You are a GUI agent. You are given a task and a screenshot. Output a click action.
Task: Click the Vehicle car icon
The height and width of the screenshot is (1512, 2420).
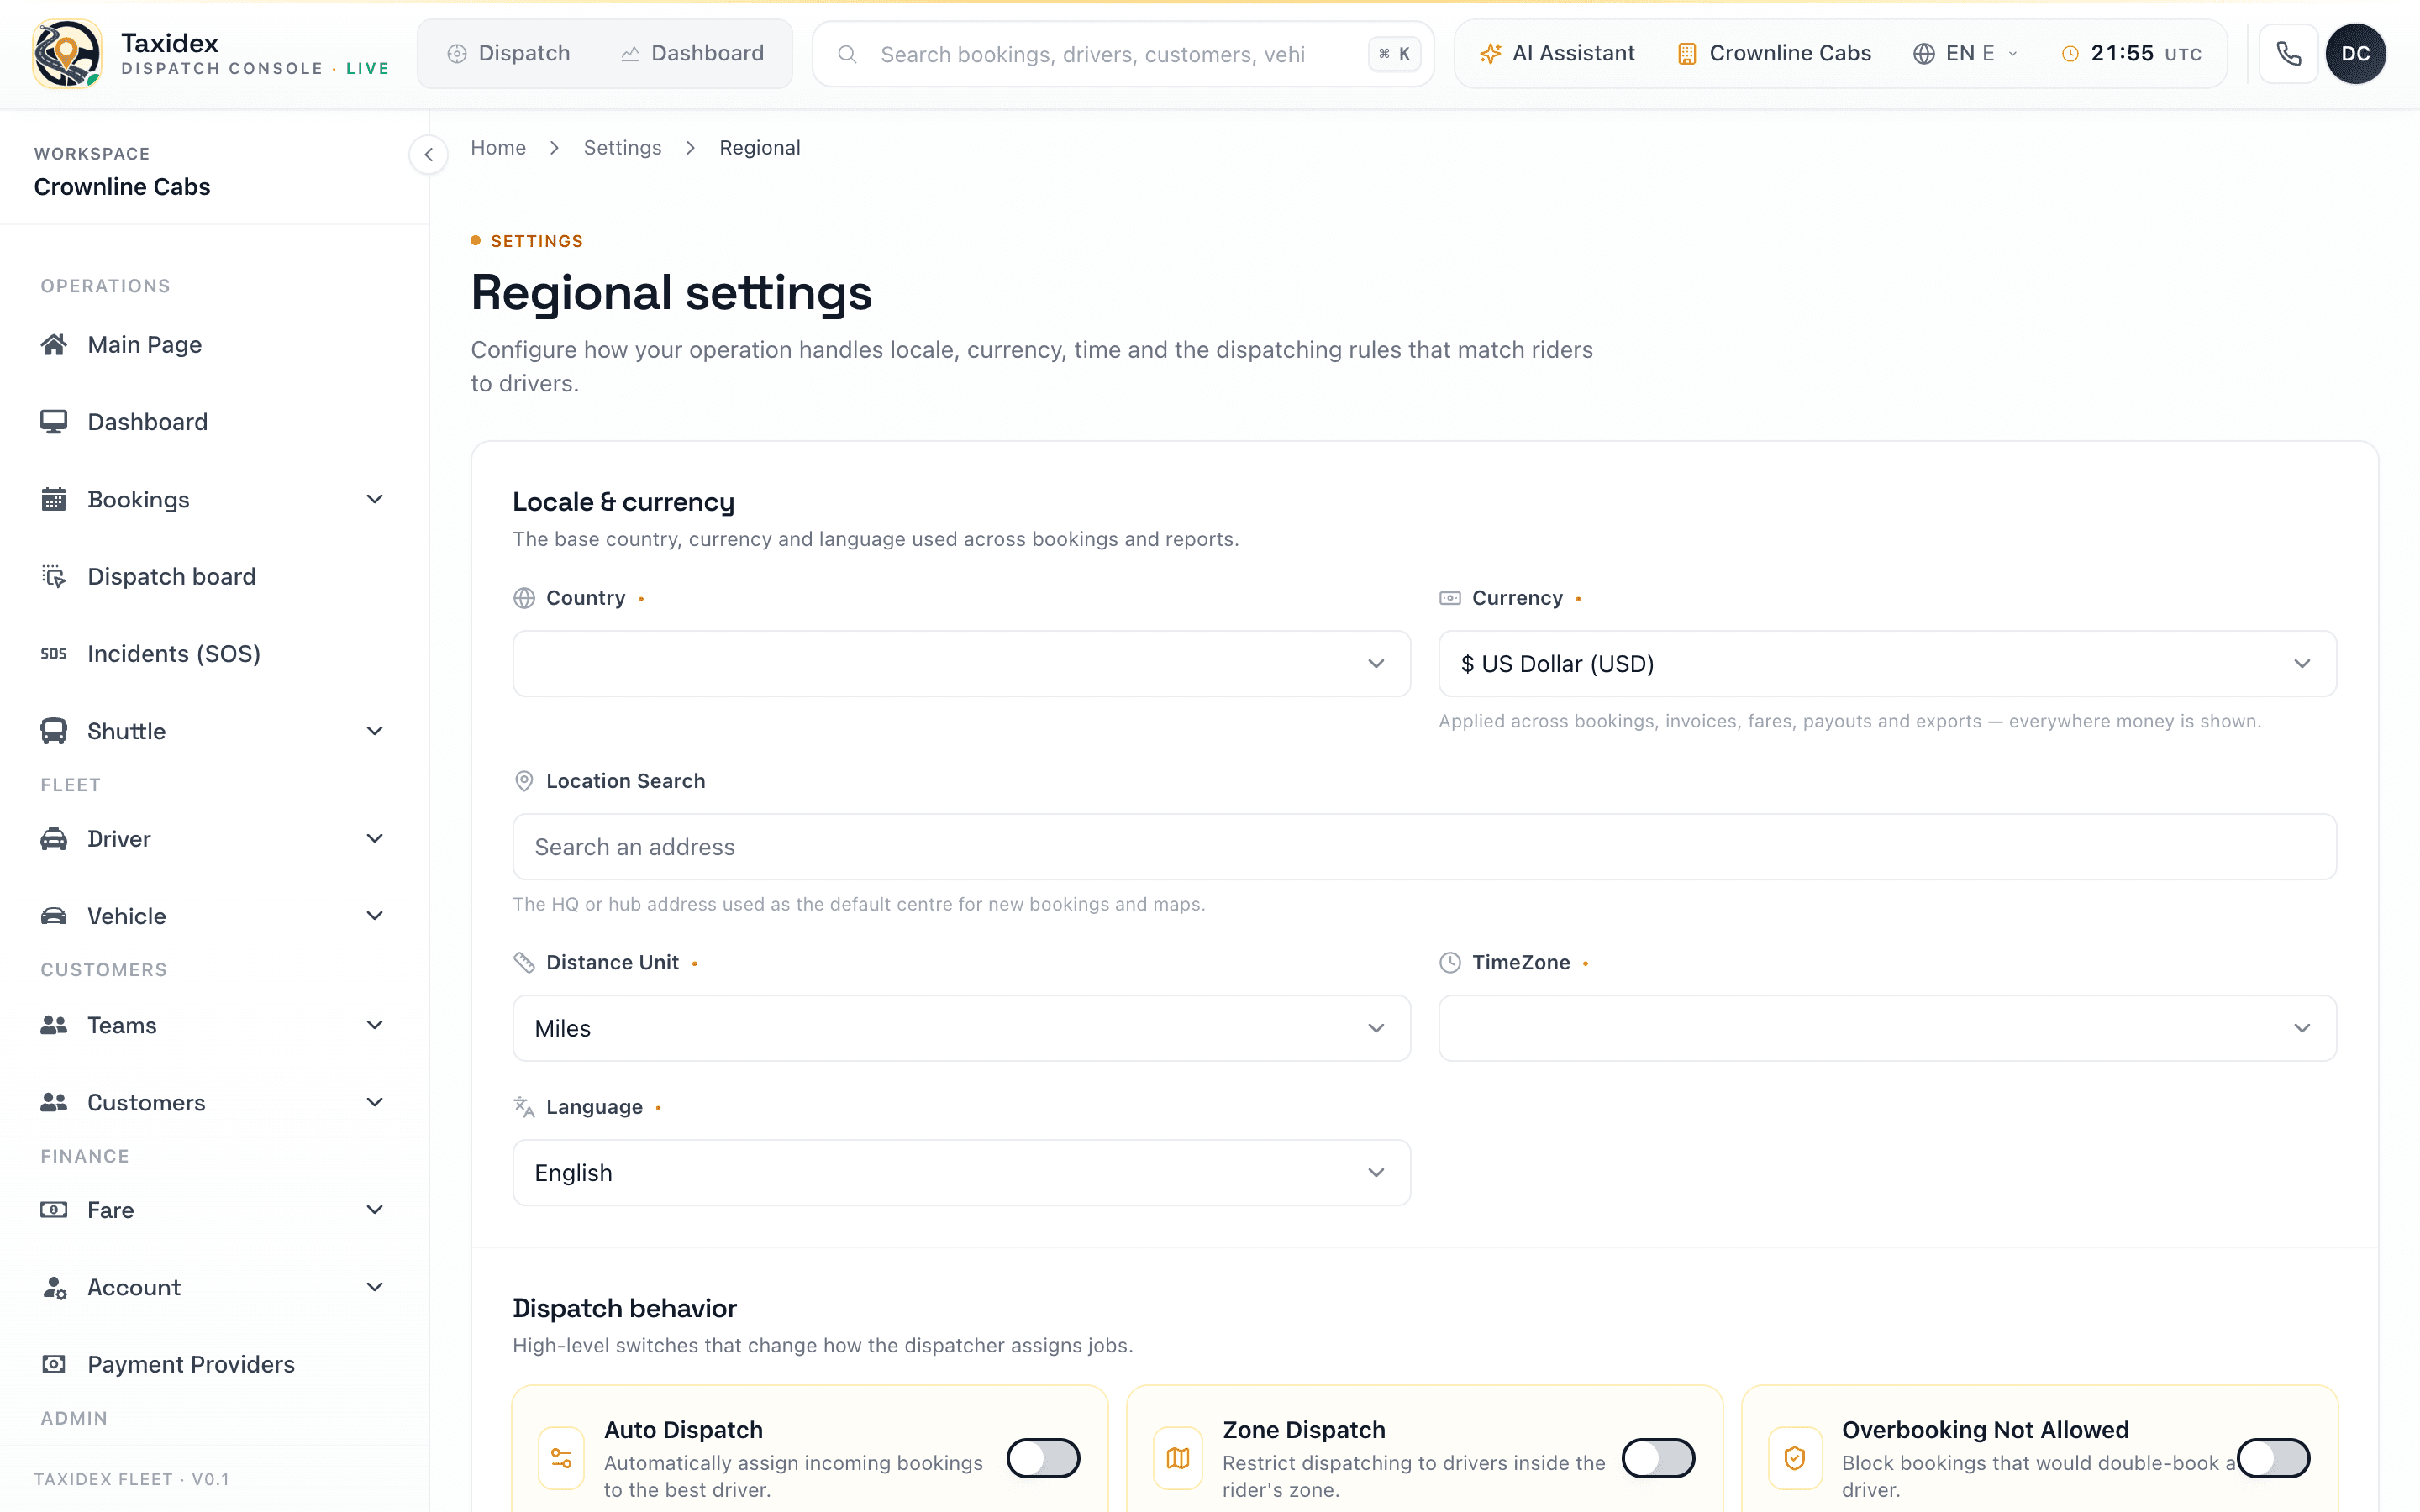(x=54, y=916)
